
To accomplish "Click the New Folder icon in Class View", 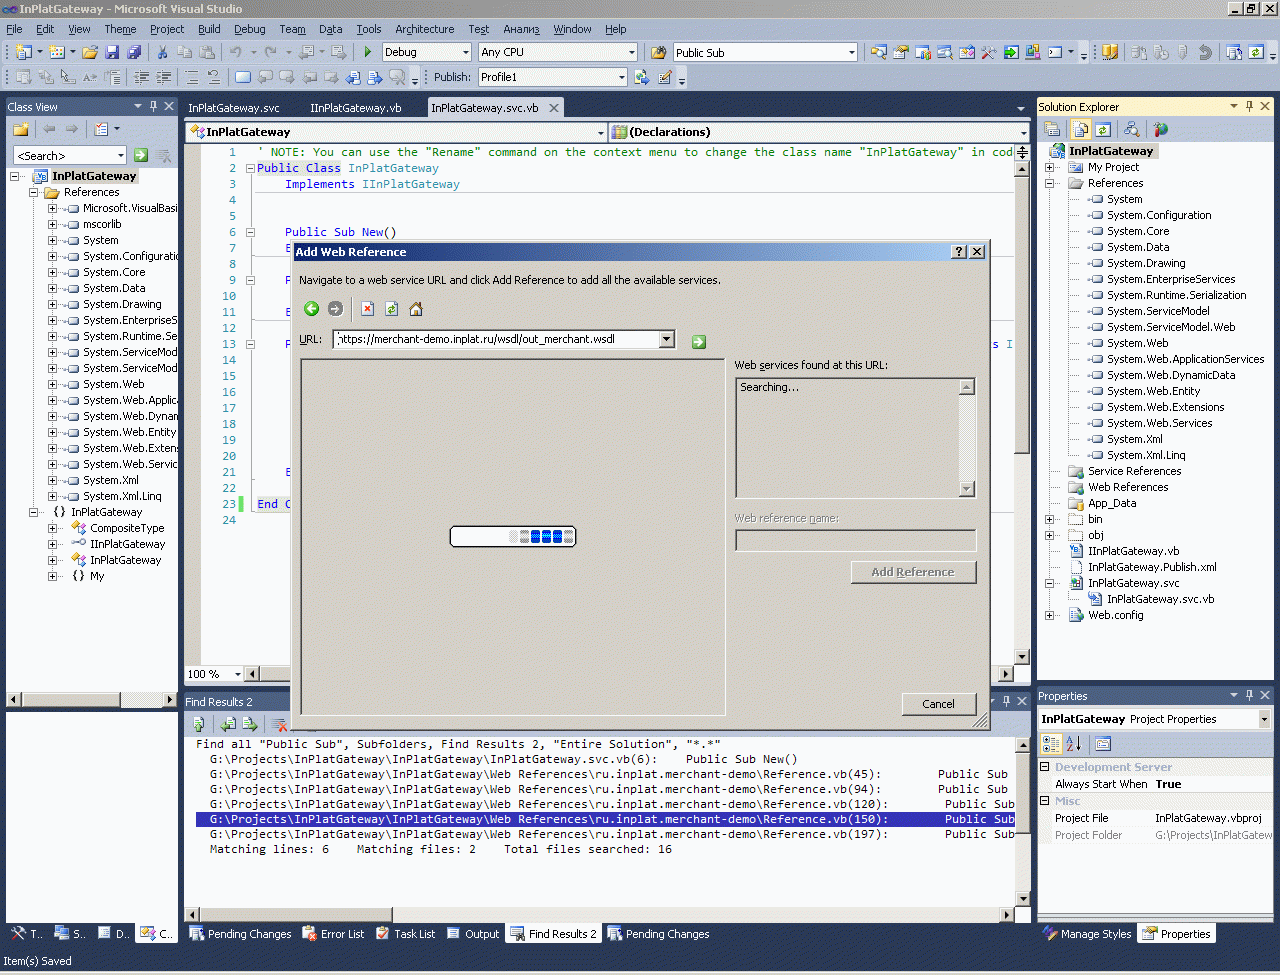I will [x=20, y=129].
